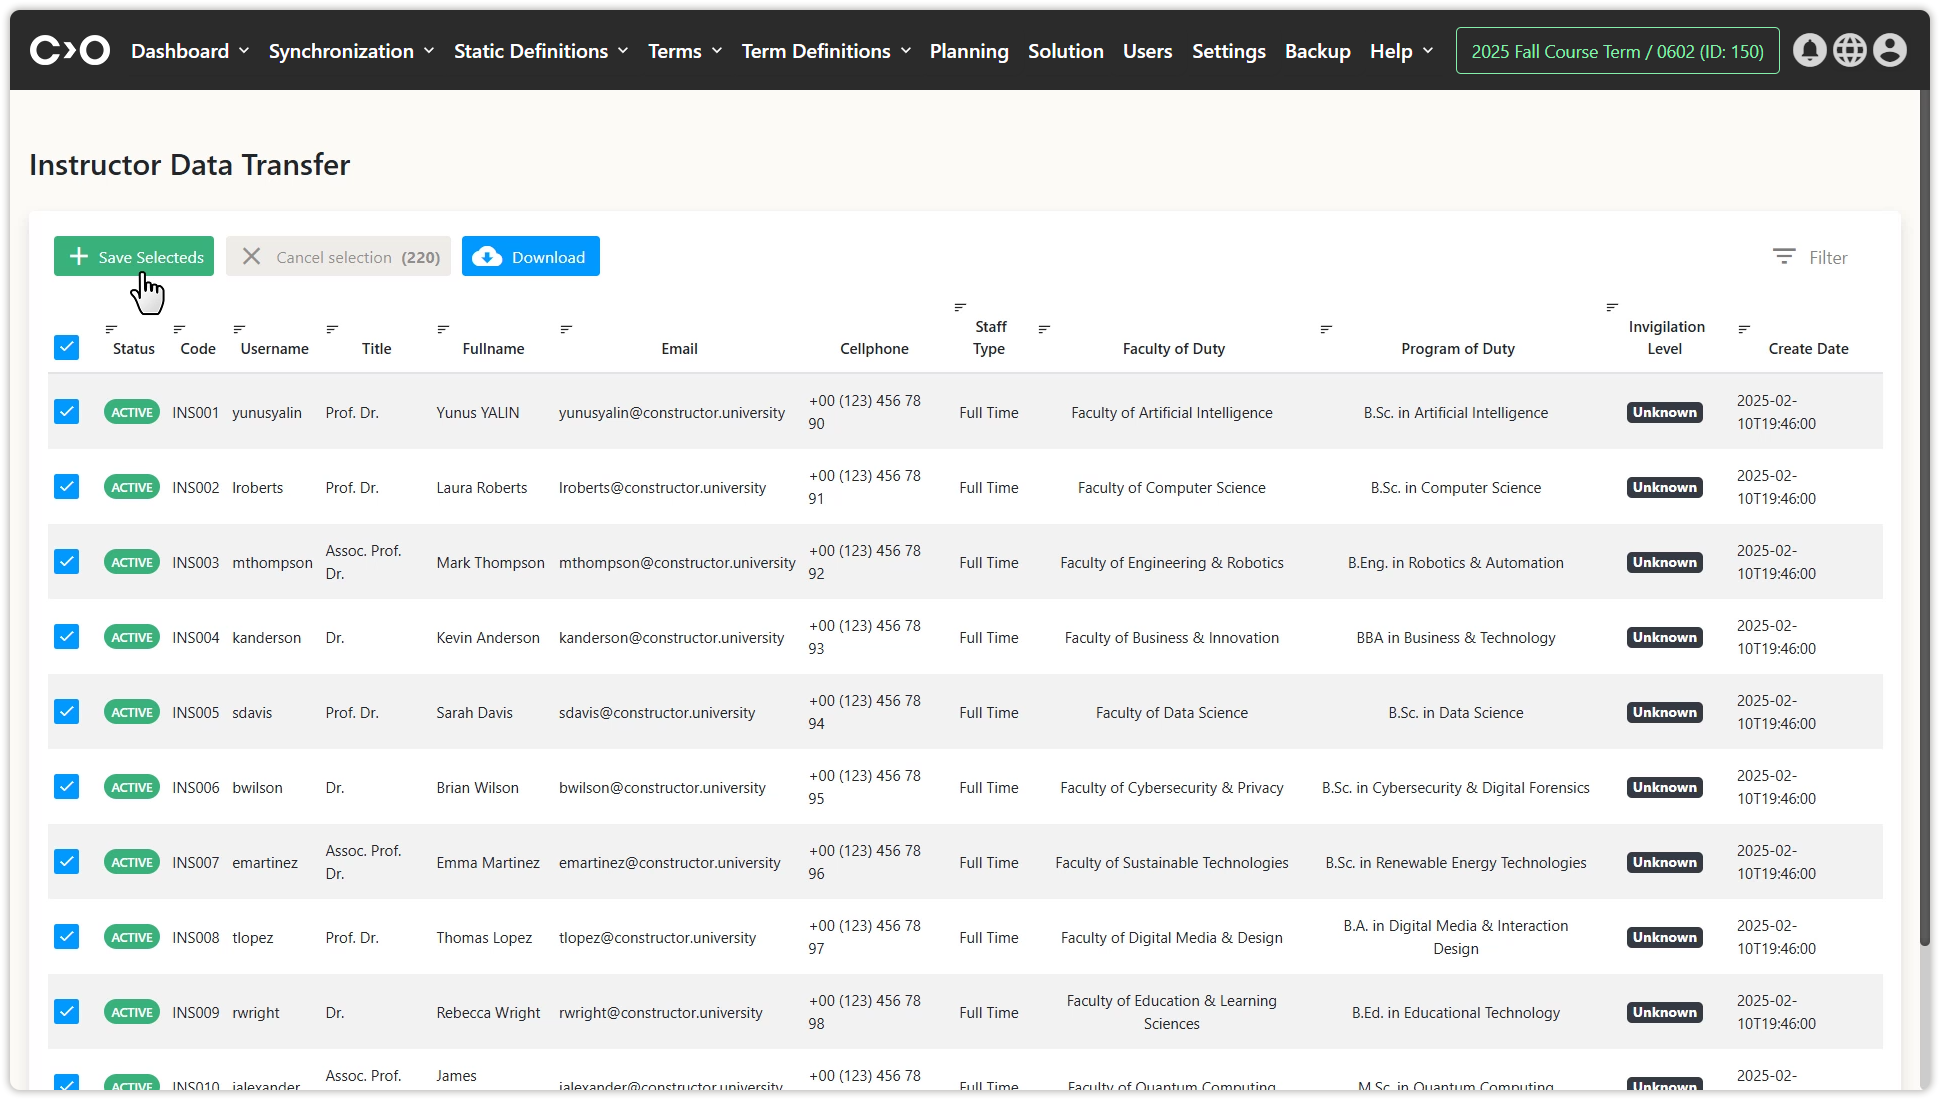Expand the Dashboard dropdown menu
The image size is (1940, 1100).
189,51
